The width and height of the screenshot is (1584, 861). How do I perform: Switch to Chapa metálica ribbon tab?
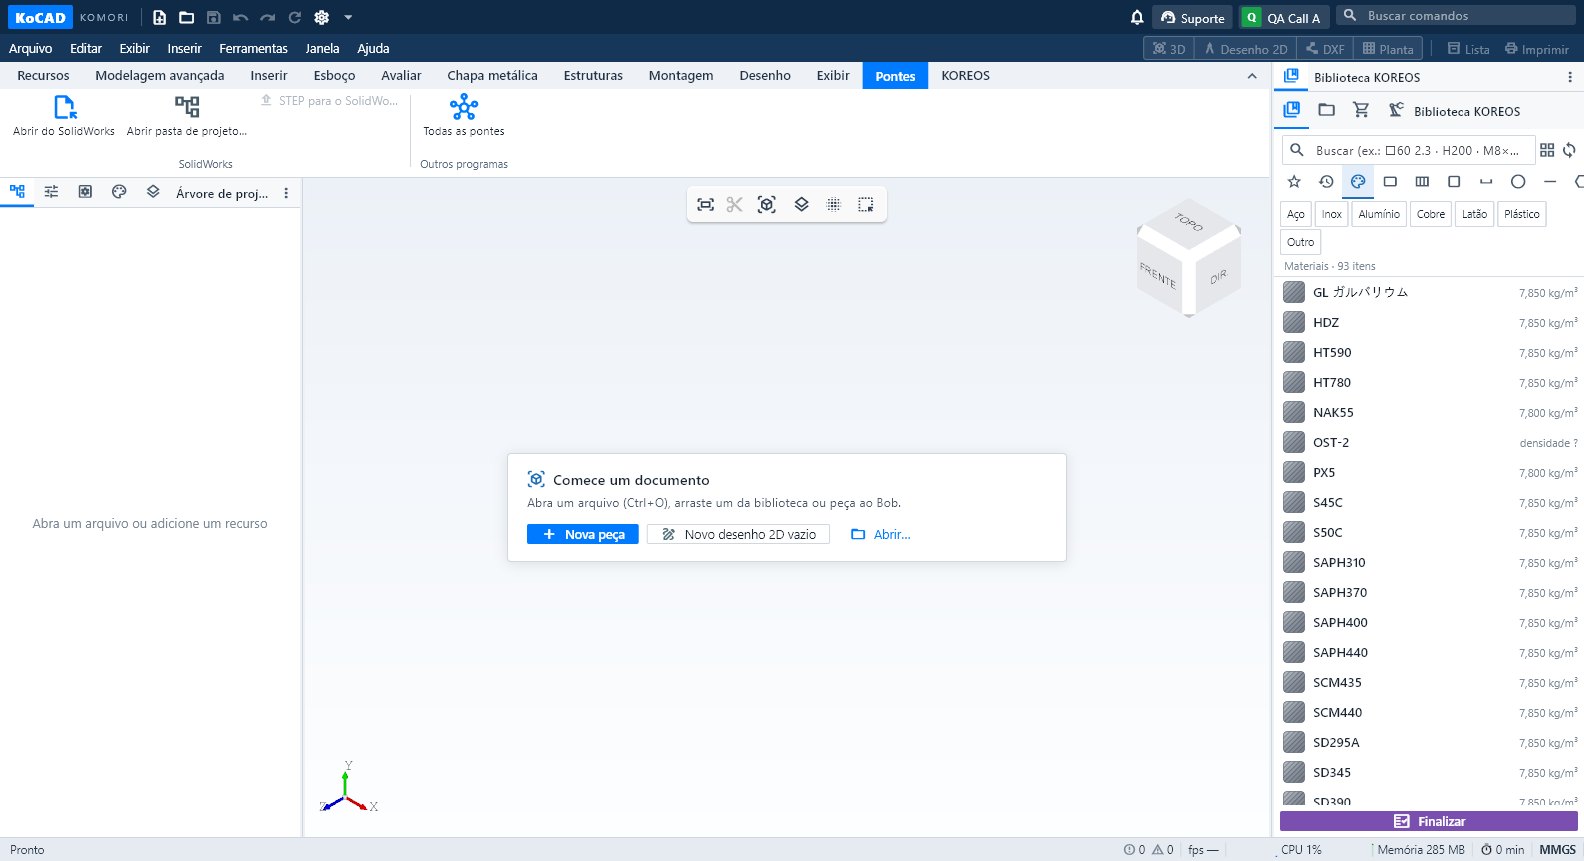(492, 75)
